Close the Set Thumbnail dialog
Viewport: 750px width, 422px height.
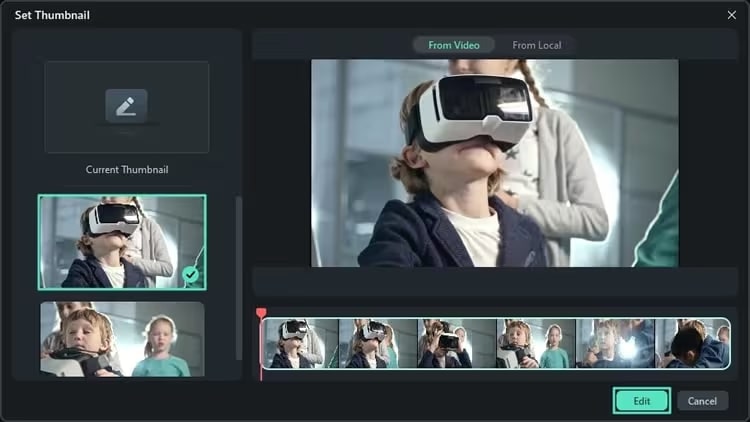[x=731, y=15]
